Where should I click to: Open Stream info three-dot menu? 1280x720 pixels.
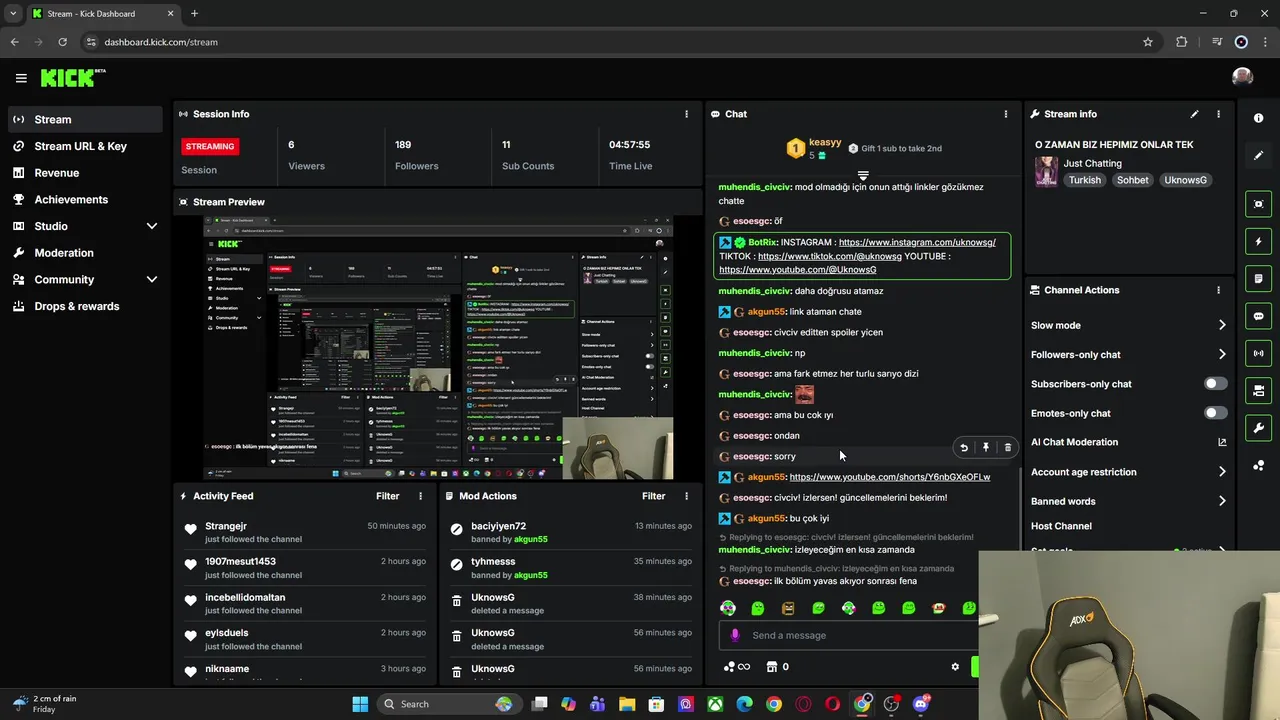click(1218, 114)
